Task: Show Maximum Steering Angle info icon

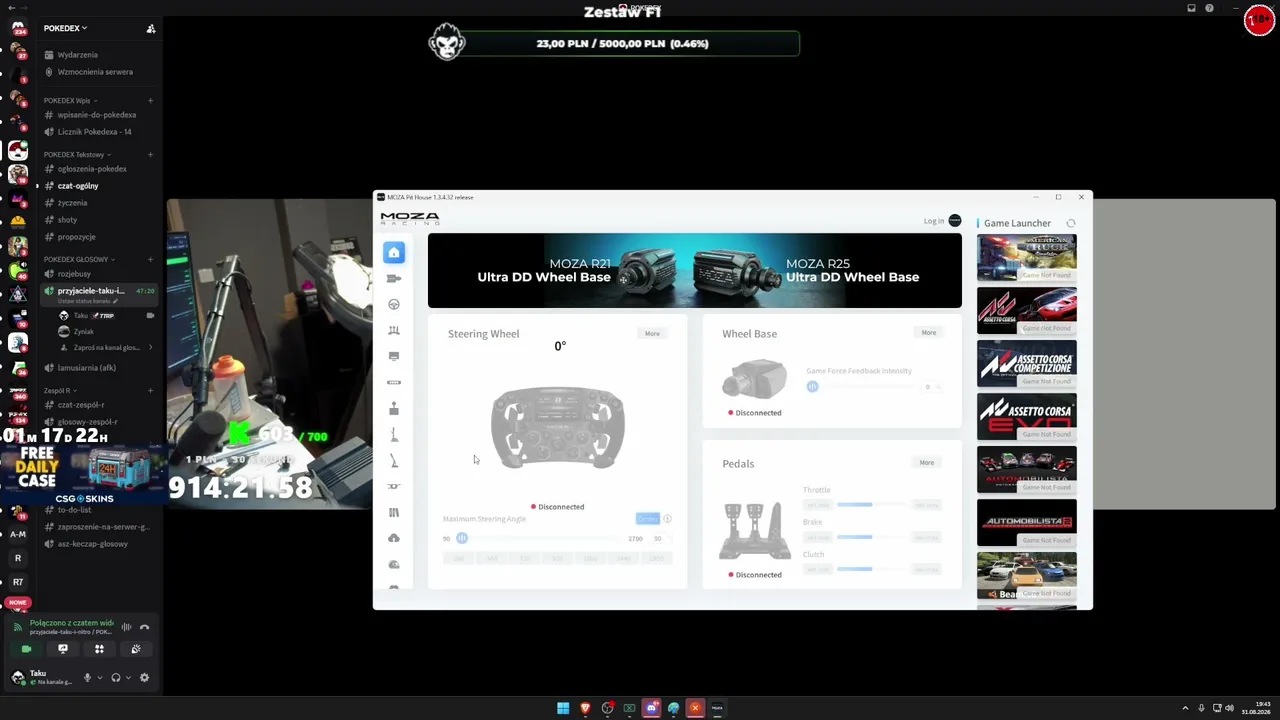Action: 667,519
